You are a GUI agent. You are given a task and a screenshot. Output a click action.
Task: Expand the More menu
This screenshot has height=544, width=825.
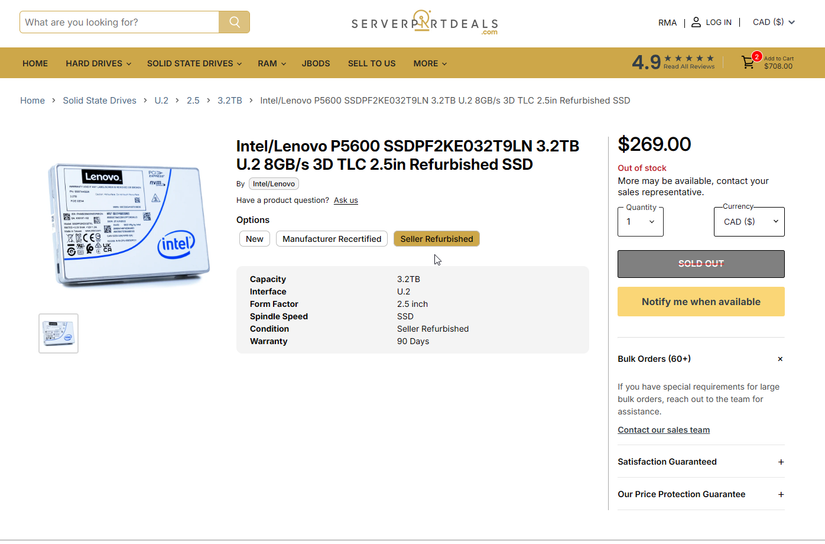click(430, 63)
